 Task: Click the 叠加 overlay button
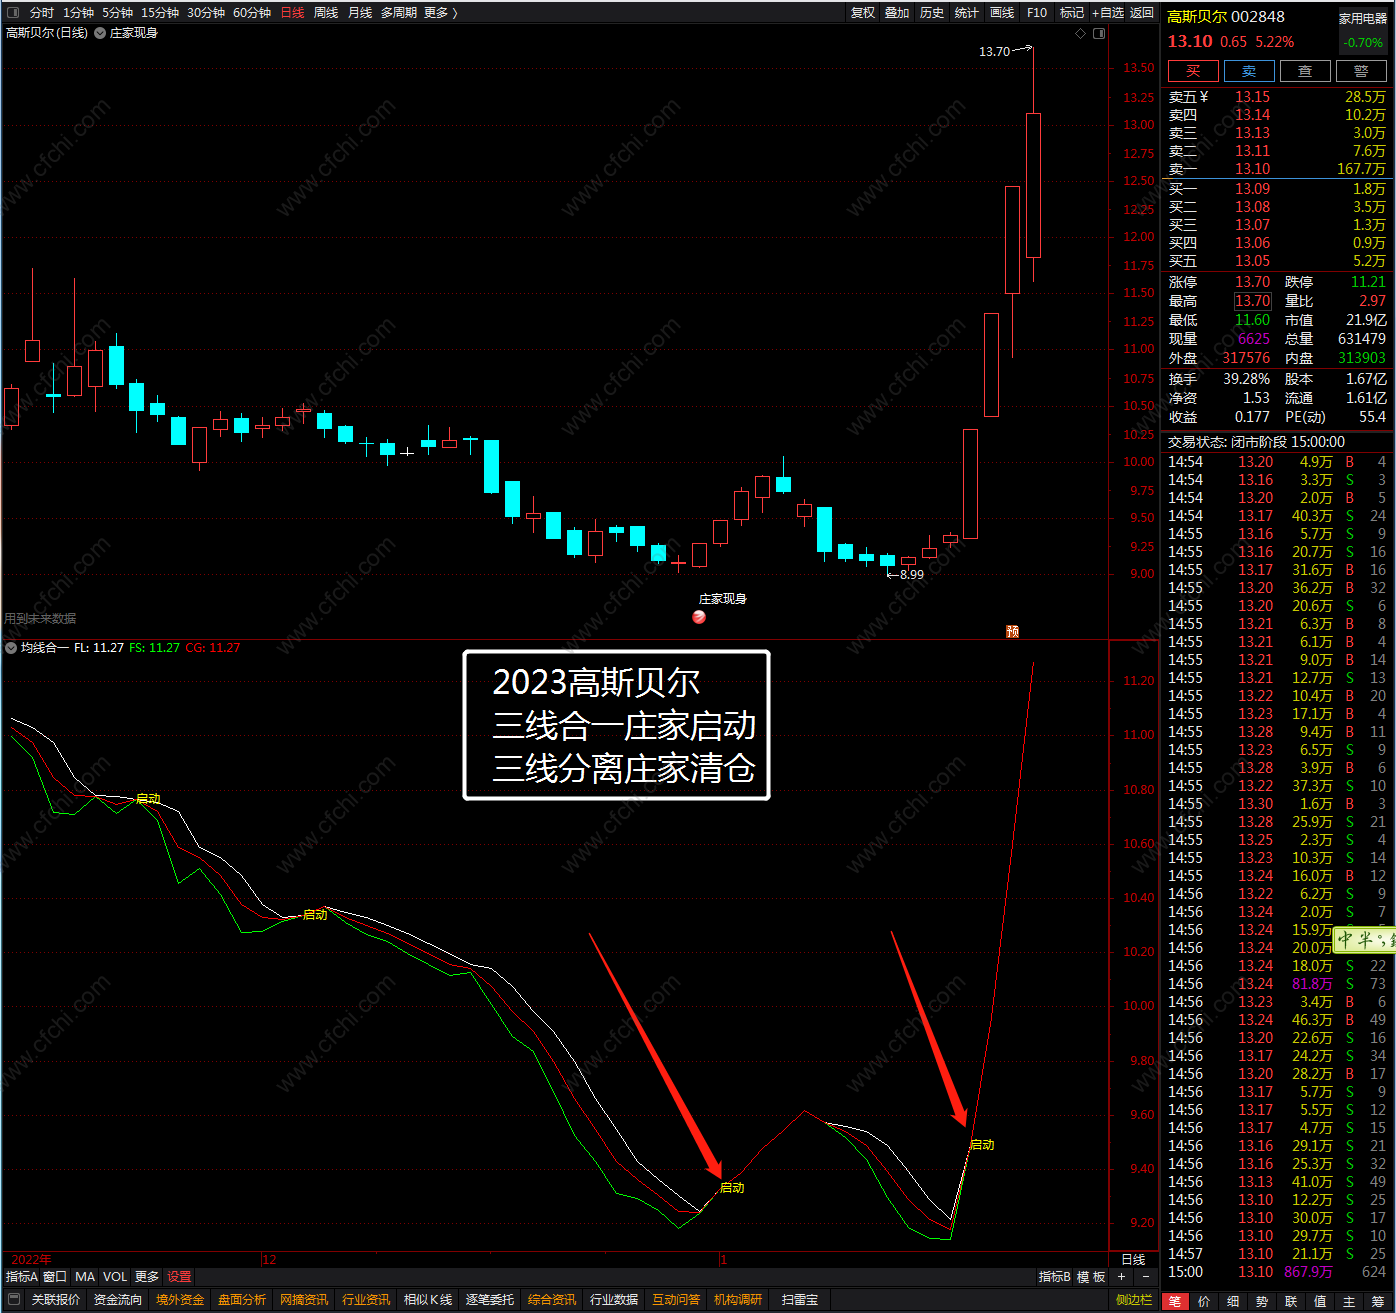click(x=897, y=13)
